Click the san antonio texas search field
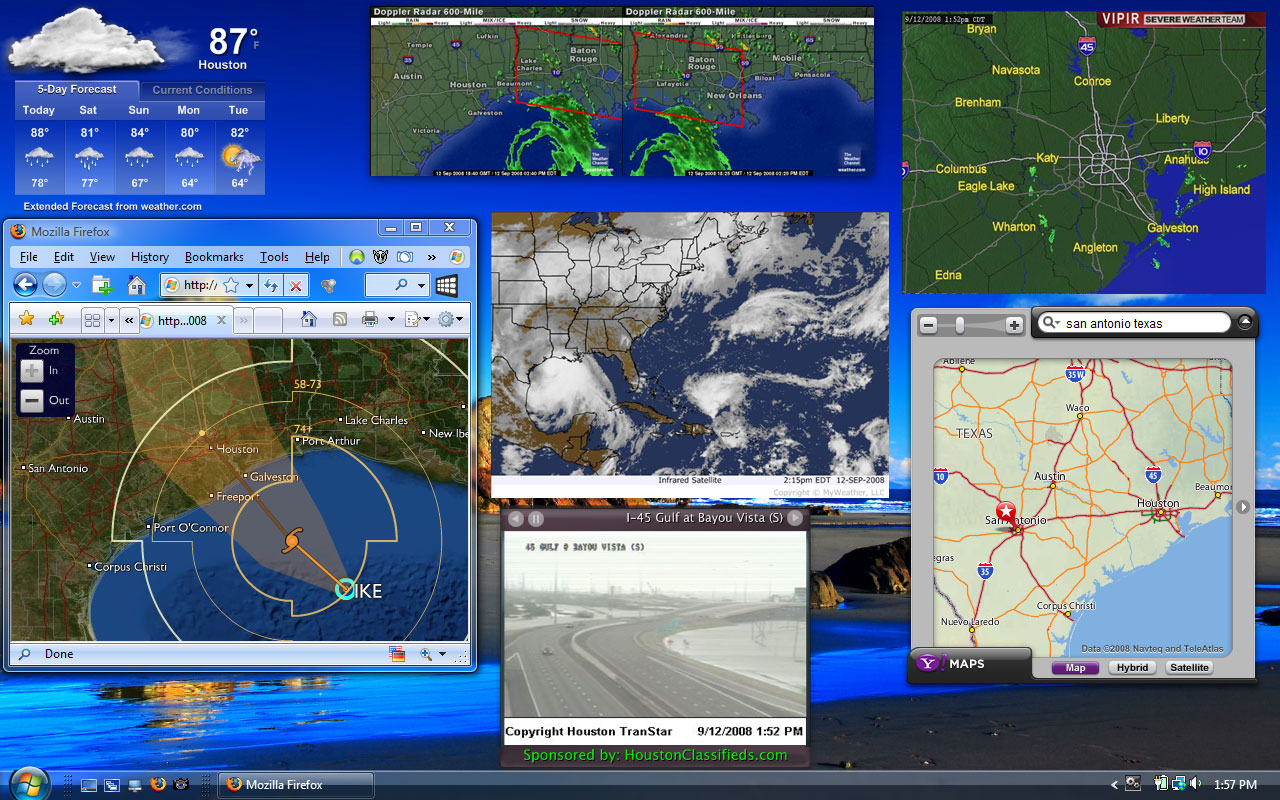Screen dimensions: 1280x800 [x=1134, y=323]
